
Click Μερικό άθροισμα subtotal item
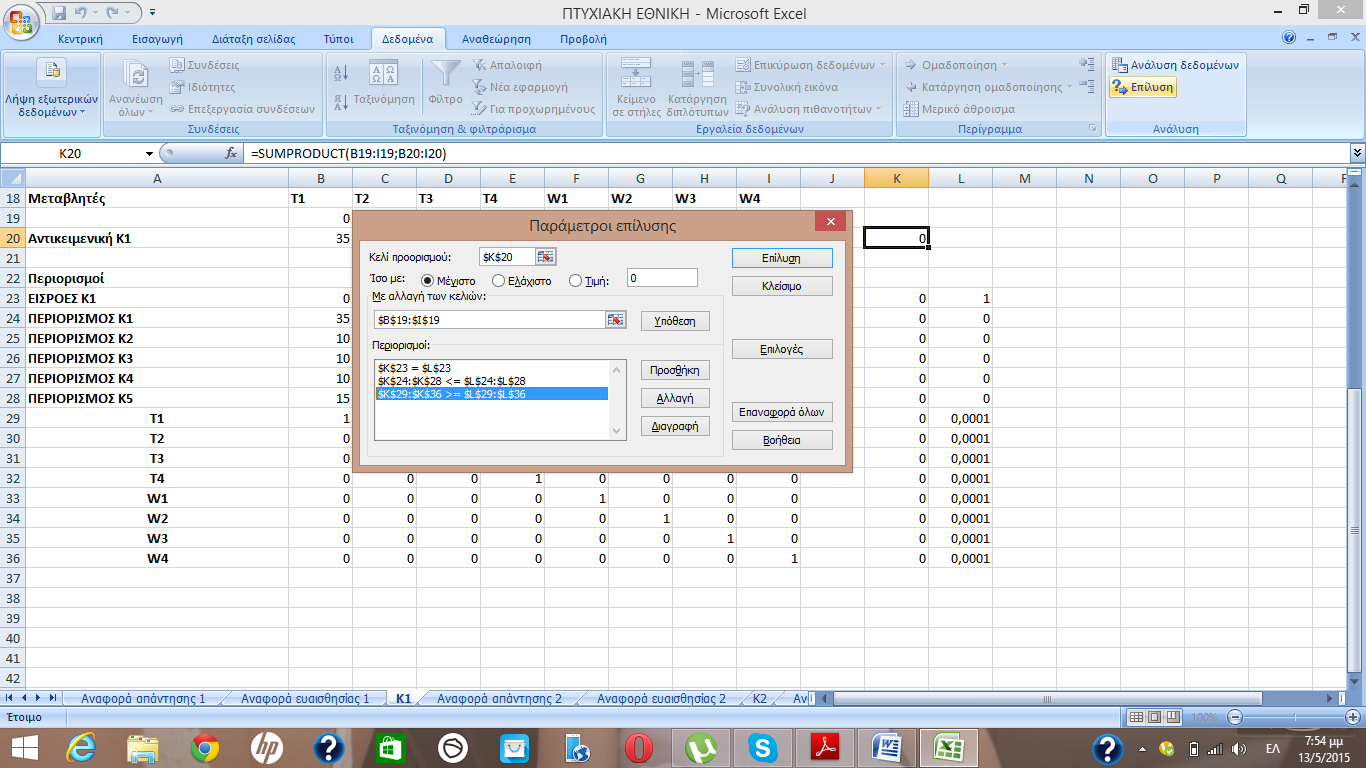[x=959, y=109]
